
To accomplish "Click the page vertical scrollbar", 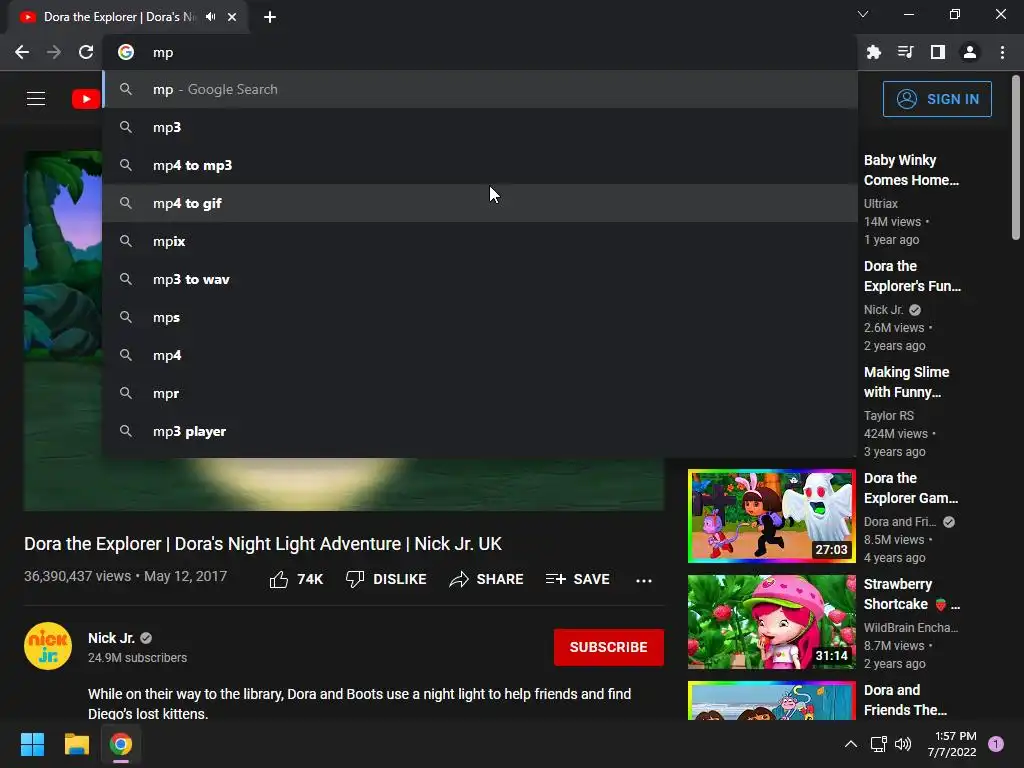I will 1016,157.
